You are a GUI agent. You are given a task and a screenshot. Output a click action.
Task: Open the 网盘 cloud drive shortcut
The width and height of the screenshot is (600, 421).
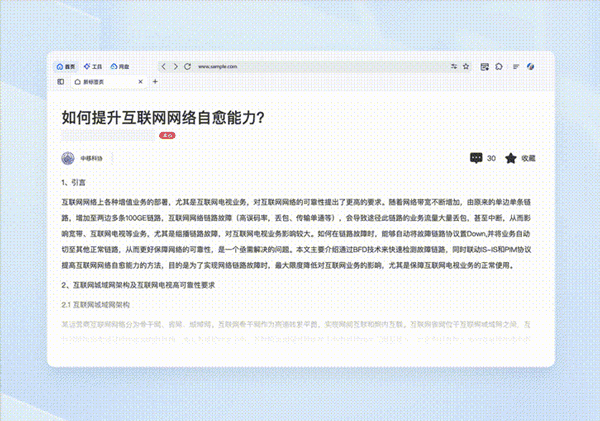click(x=119, y=66)
